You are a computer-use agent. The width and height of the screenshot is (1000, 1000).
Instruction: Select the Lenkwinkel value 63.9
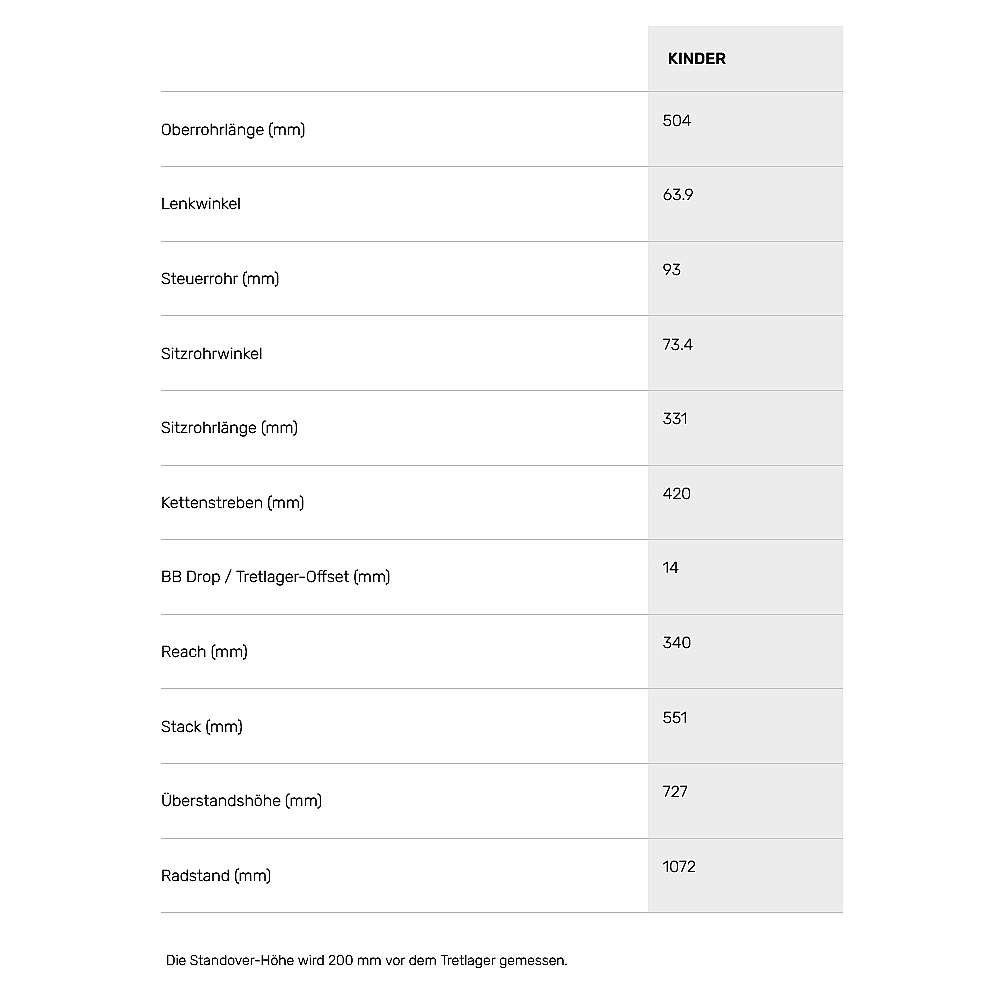tap(677, 195)
